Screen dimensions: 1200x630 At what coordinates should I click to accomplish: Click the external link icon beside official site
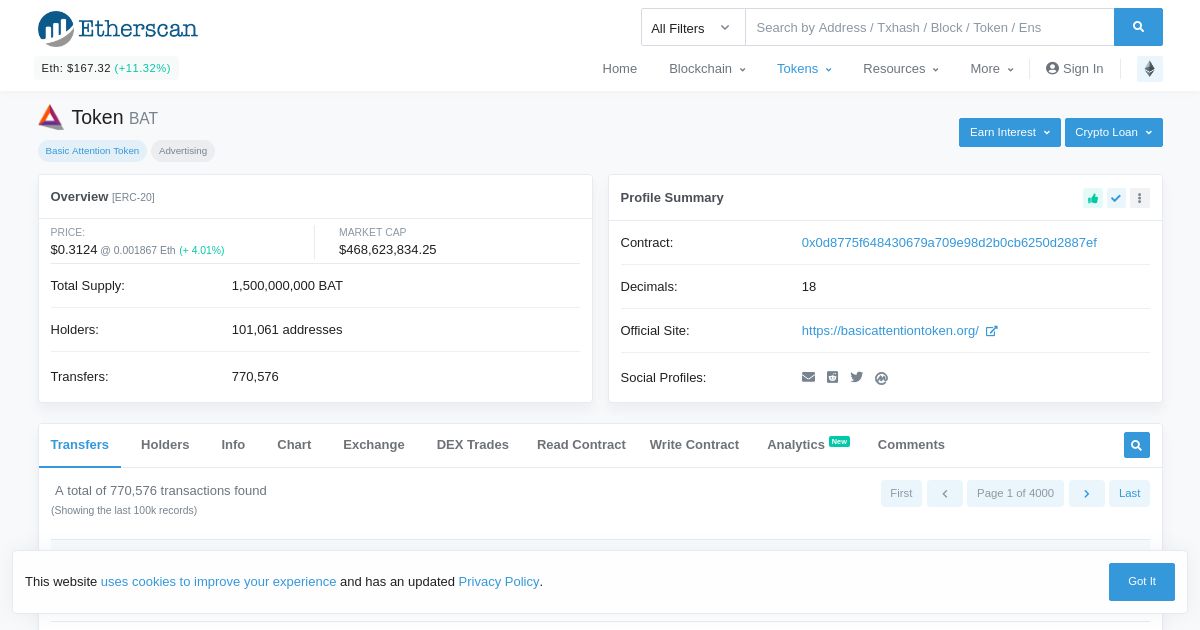[x=991, y=331]
